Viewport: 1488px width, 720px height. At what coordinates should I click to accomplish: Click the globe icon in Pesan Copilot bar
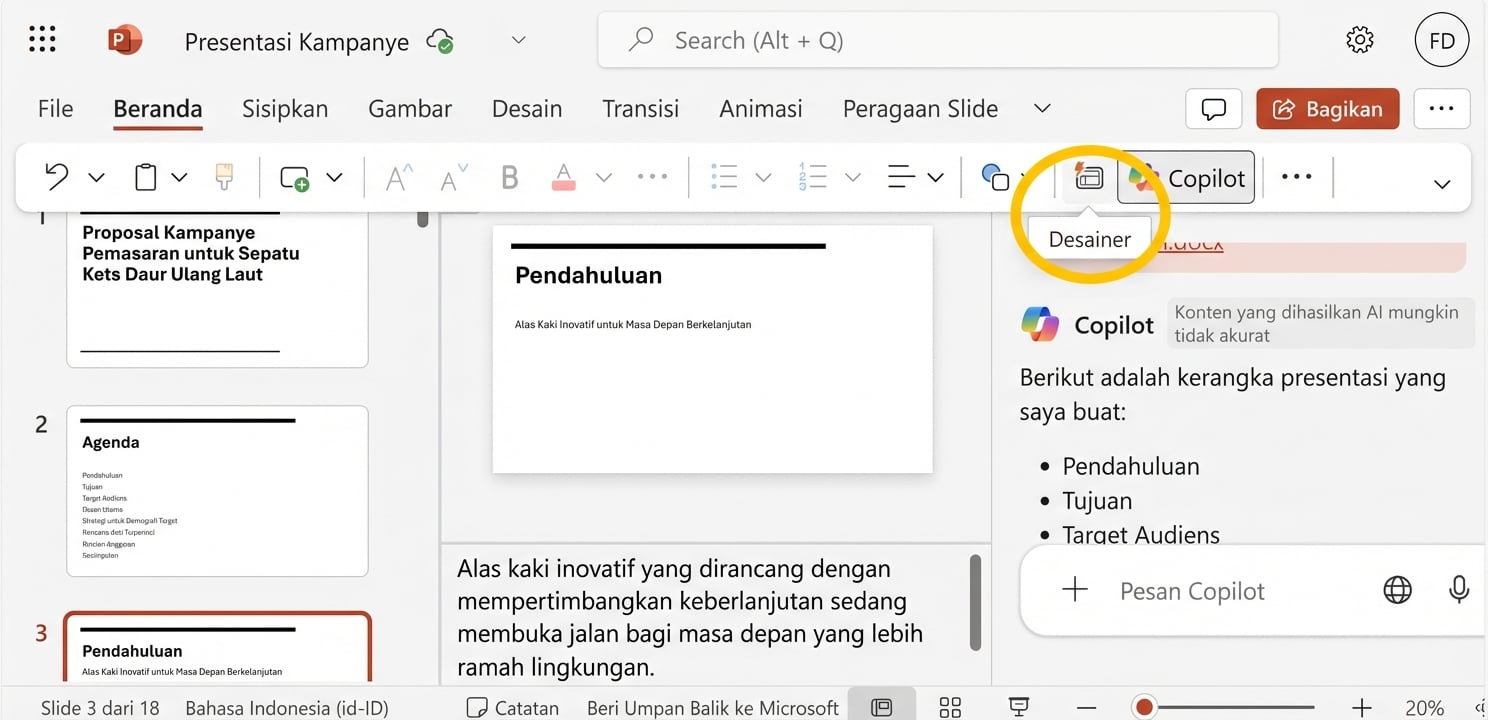[x=1396, y=590]
